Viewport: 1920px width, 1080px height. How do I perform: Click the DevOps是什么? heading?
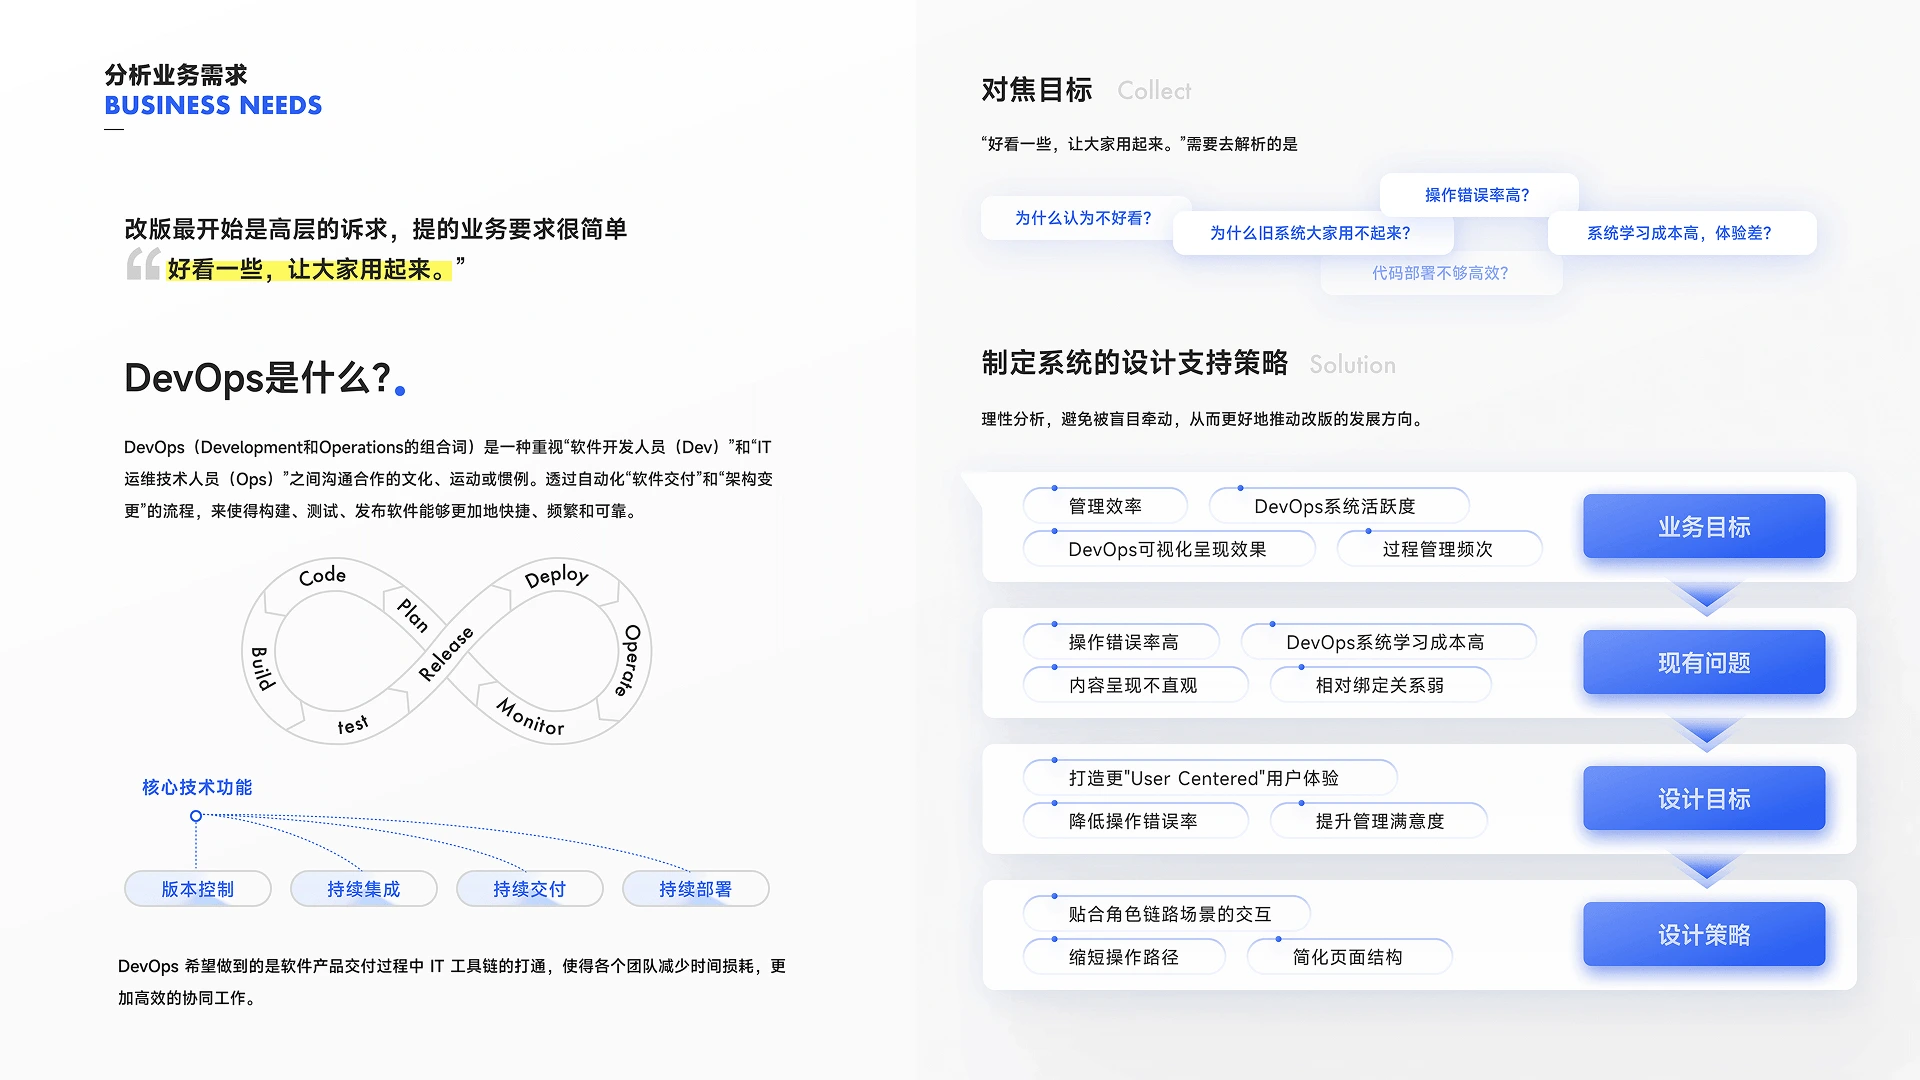257,378
